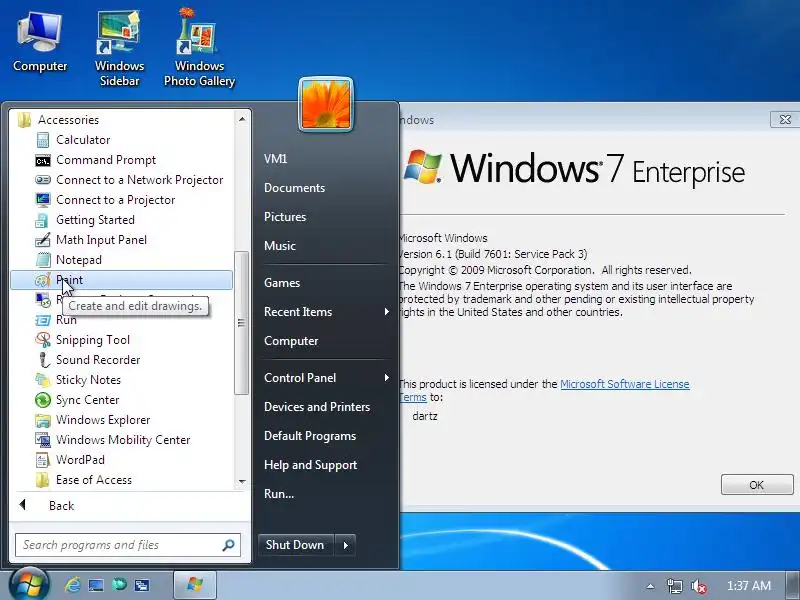800x600 pixels.
Task: Click the Start orb button
Action: click(29, 584)
